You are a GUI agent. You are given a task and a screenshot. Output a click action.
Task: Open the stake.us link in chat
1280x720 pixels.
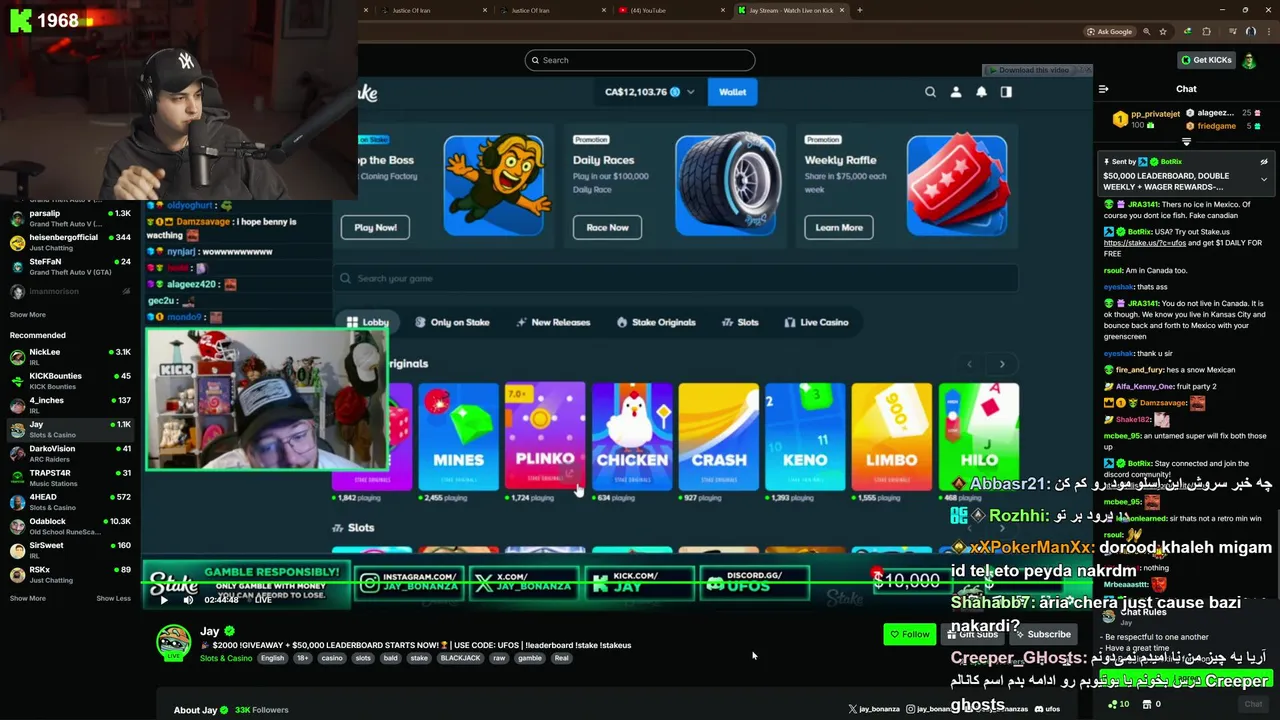pyautogui.click(x=1144, y=243)
